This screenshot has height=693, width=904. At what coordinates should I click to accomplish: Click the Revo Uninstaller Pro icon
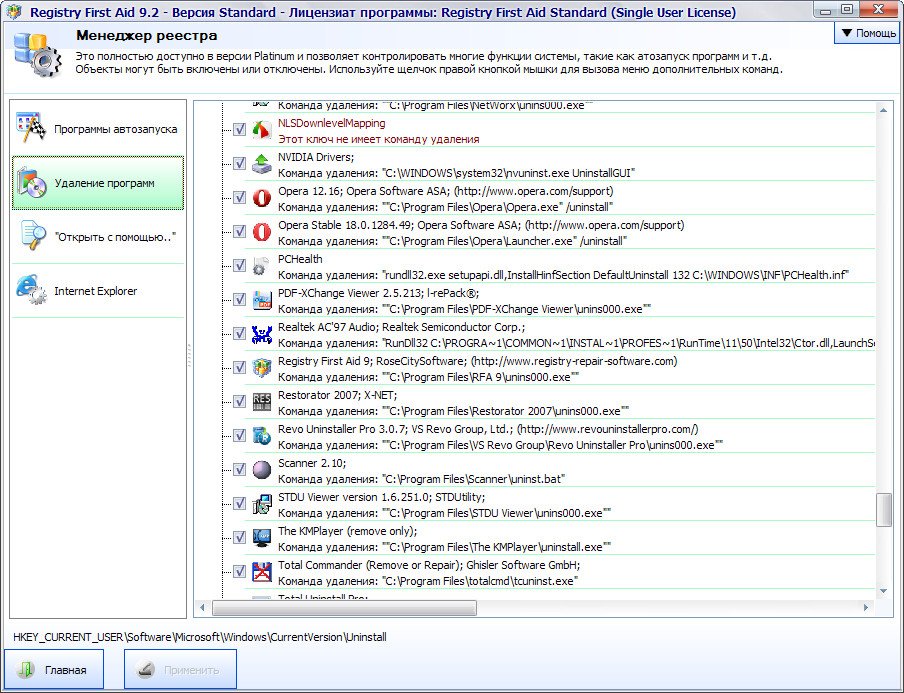262,436
